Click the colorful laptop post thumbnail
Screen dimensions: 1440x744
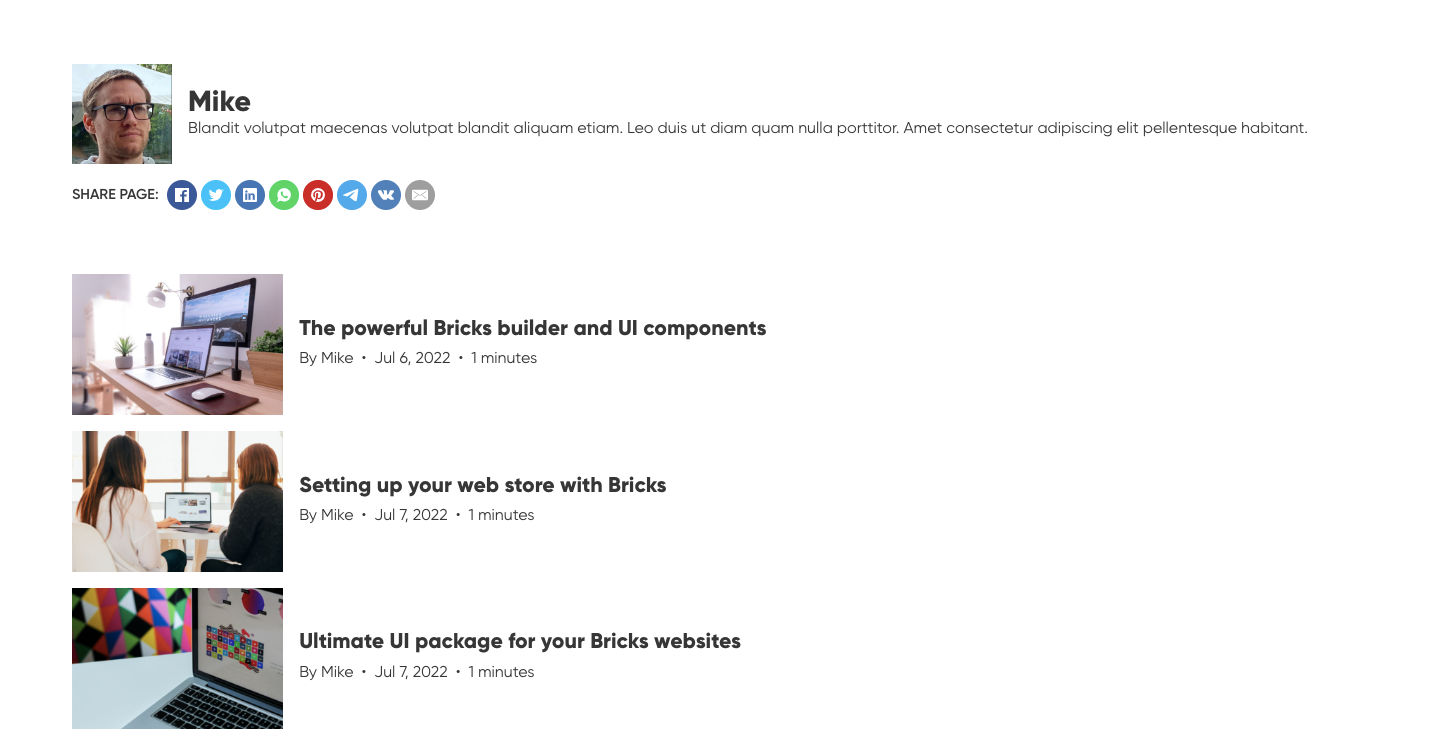(x=177, y=658)
